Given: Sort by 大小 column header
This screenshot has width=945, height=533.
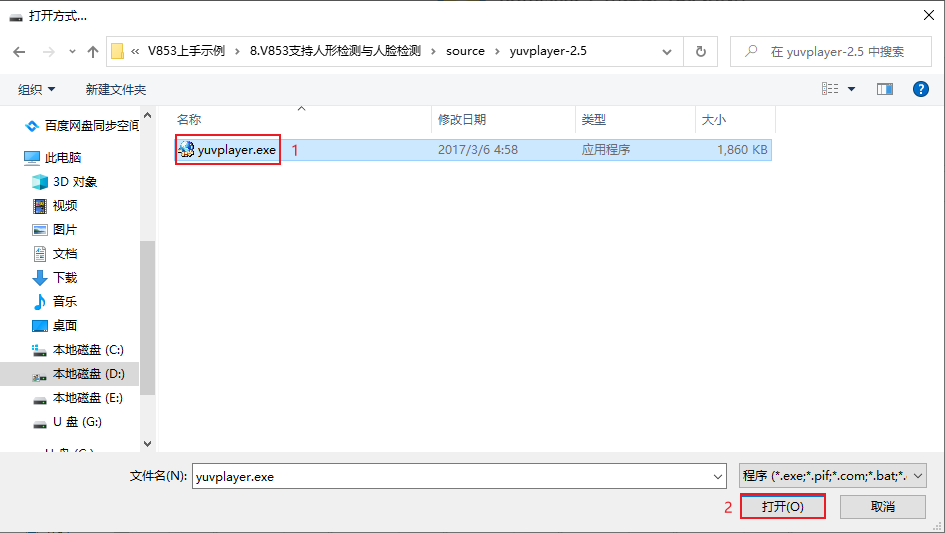Looking at the screenshot, I should click(x=714, y=119).
